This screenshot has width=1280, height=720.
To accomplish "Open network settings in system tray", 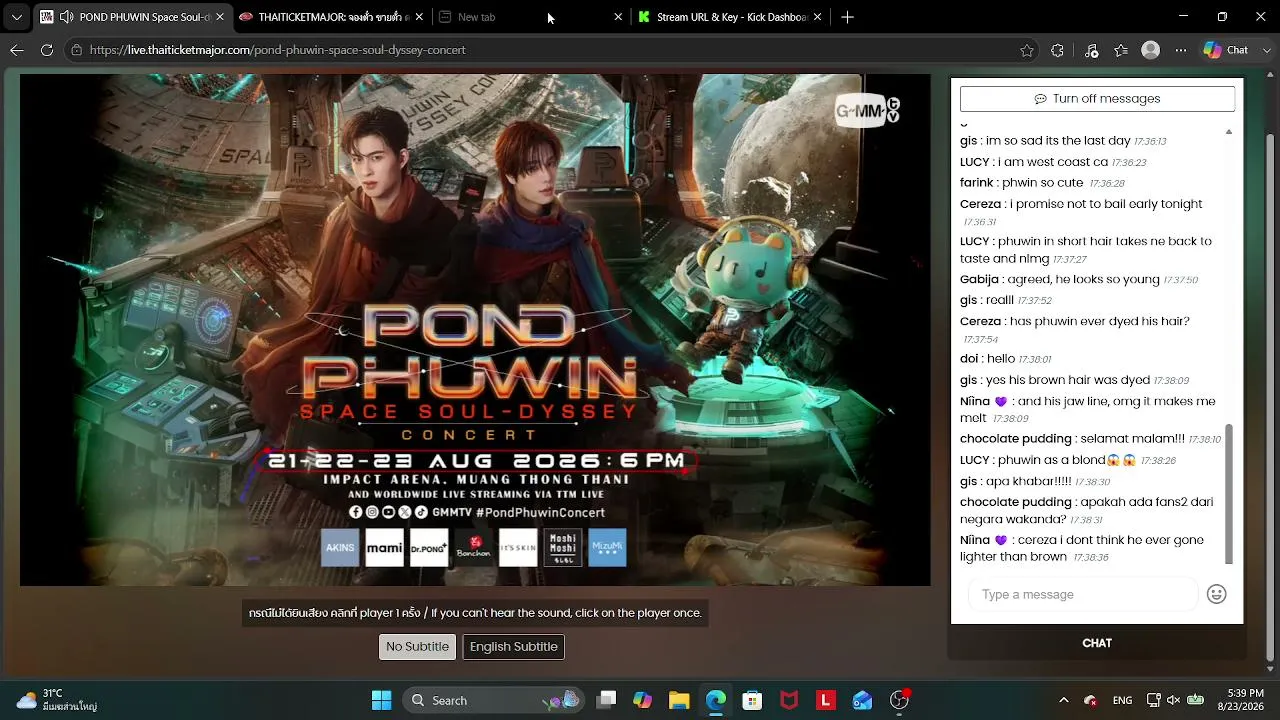I will pyautogui.click(x=1154, y=700).
